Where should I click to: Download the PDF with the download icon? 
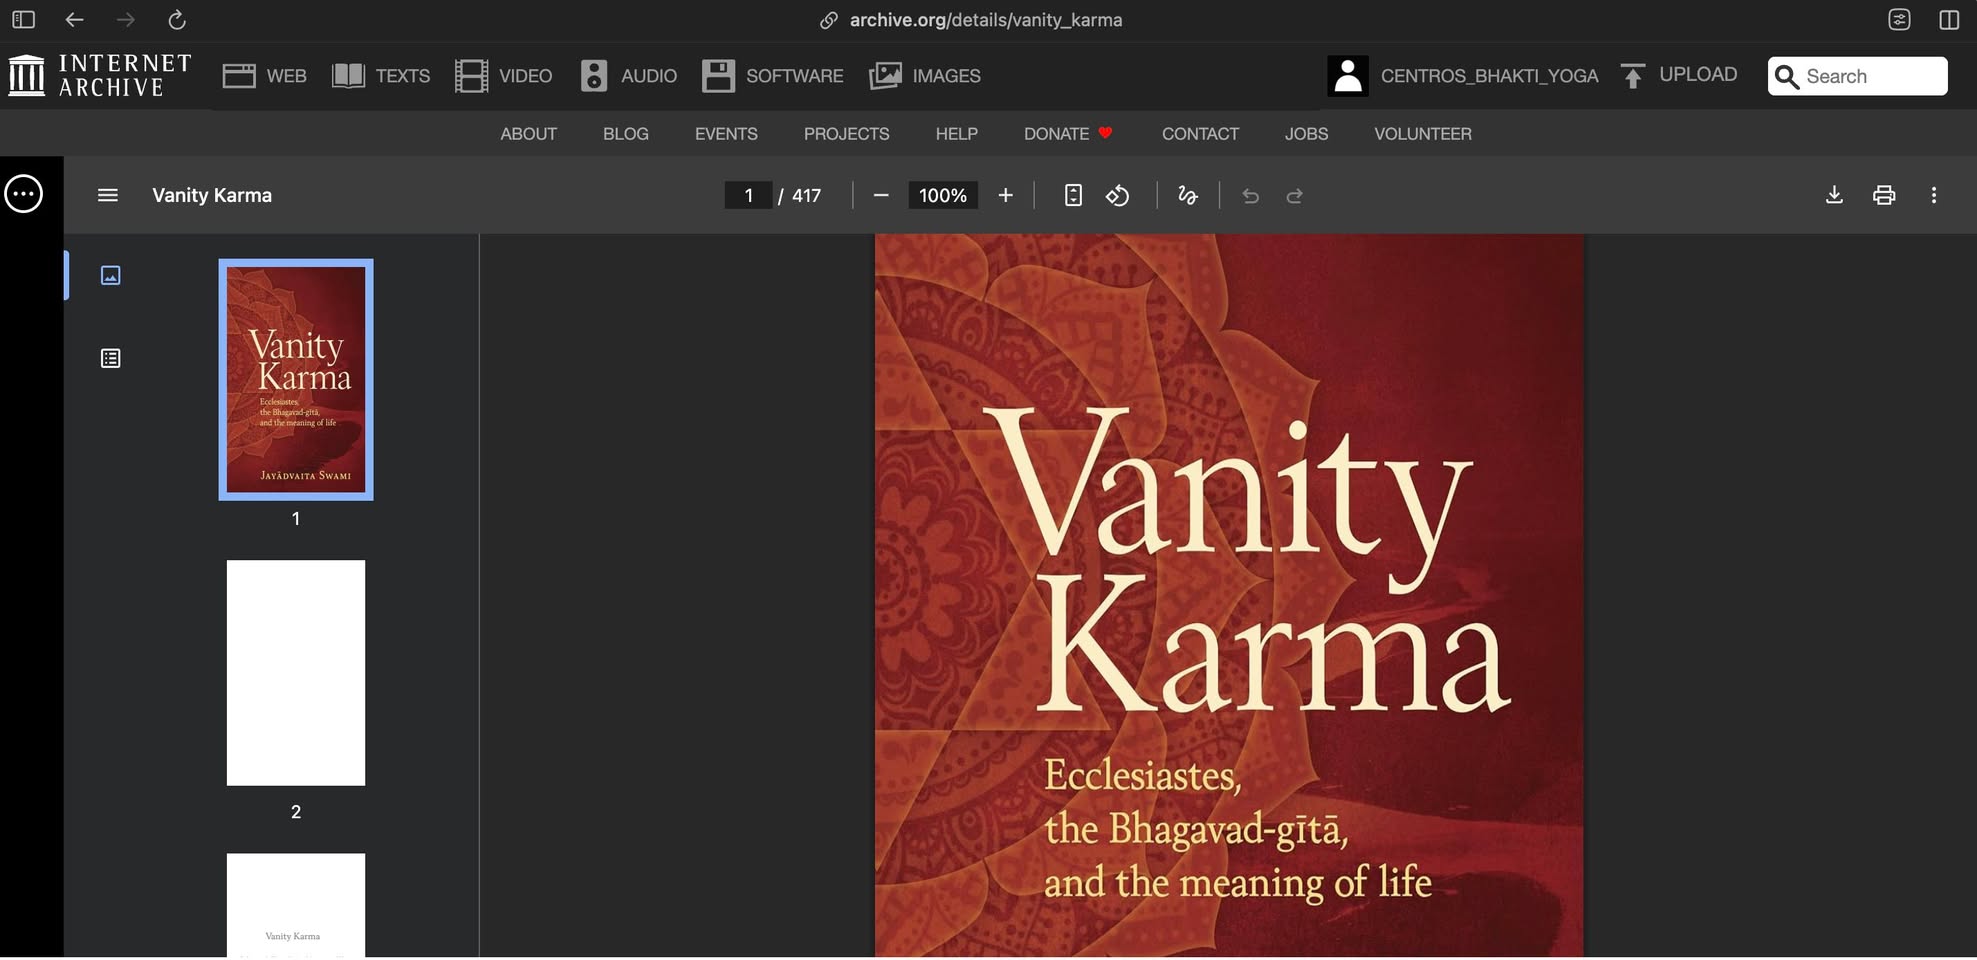1834,195
